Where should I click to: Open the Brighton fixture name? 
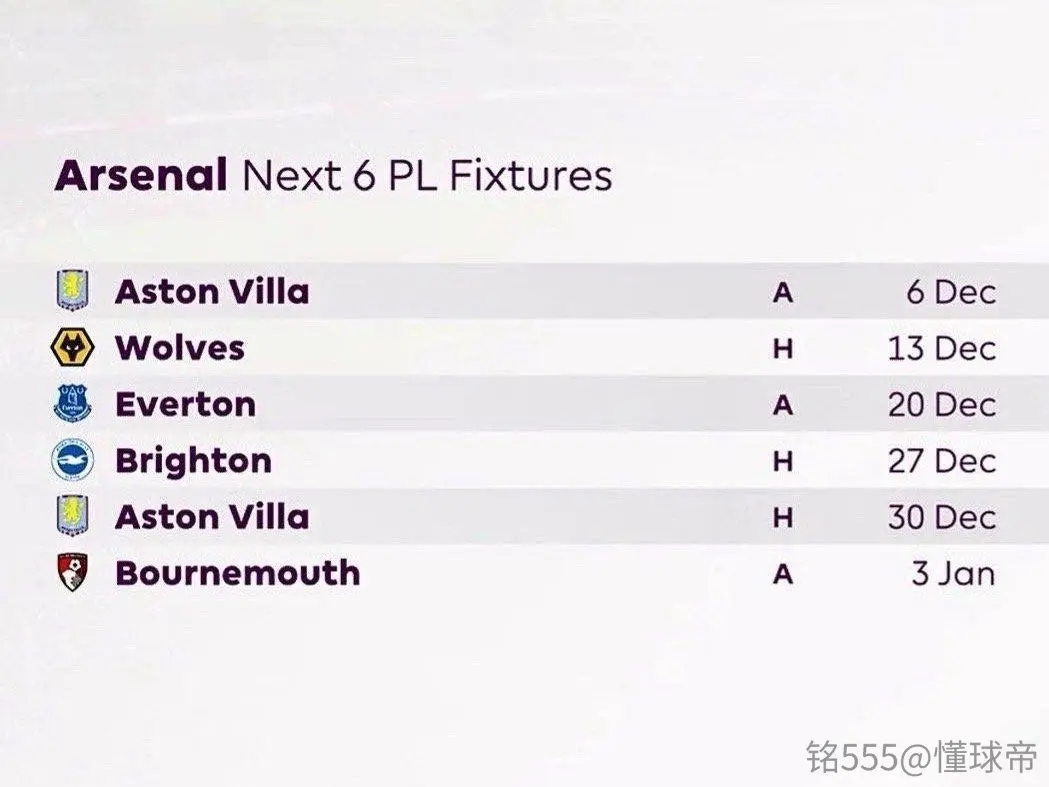(193, 461)
